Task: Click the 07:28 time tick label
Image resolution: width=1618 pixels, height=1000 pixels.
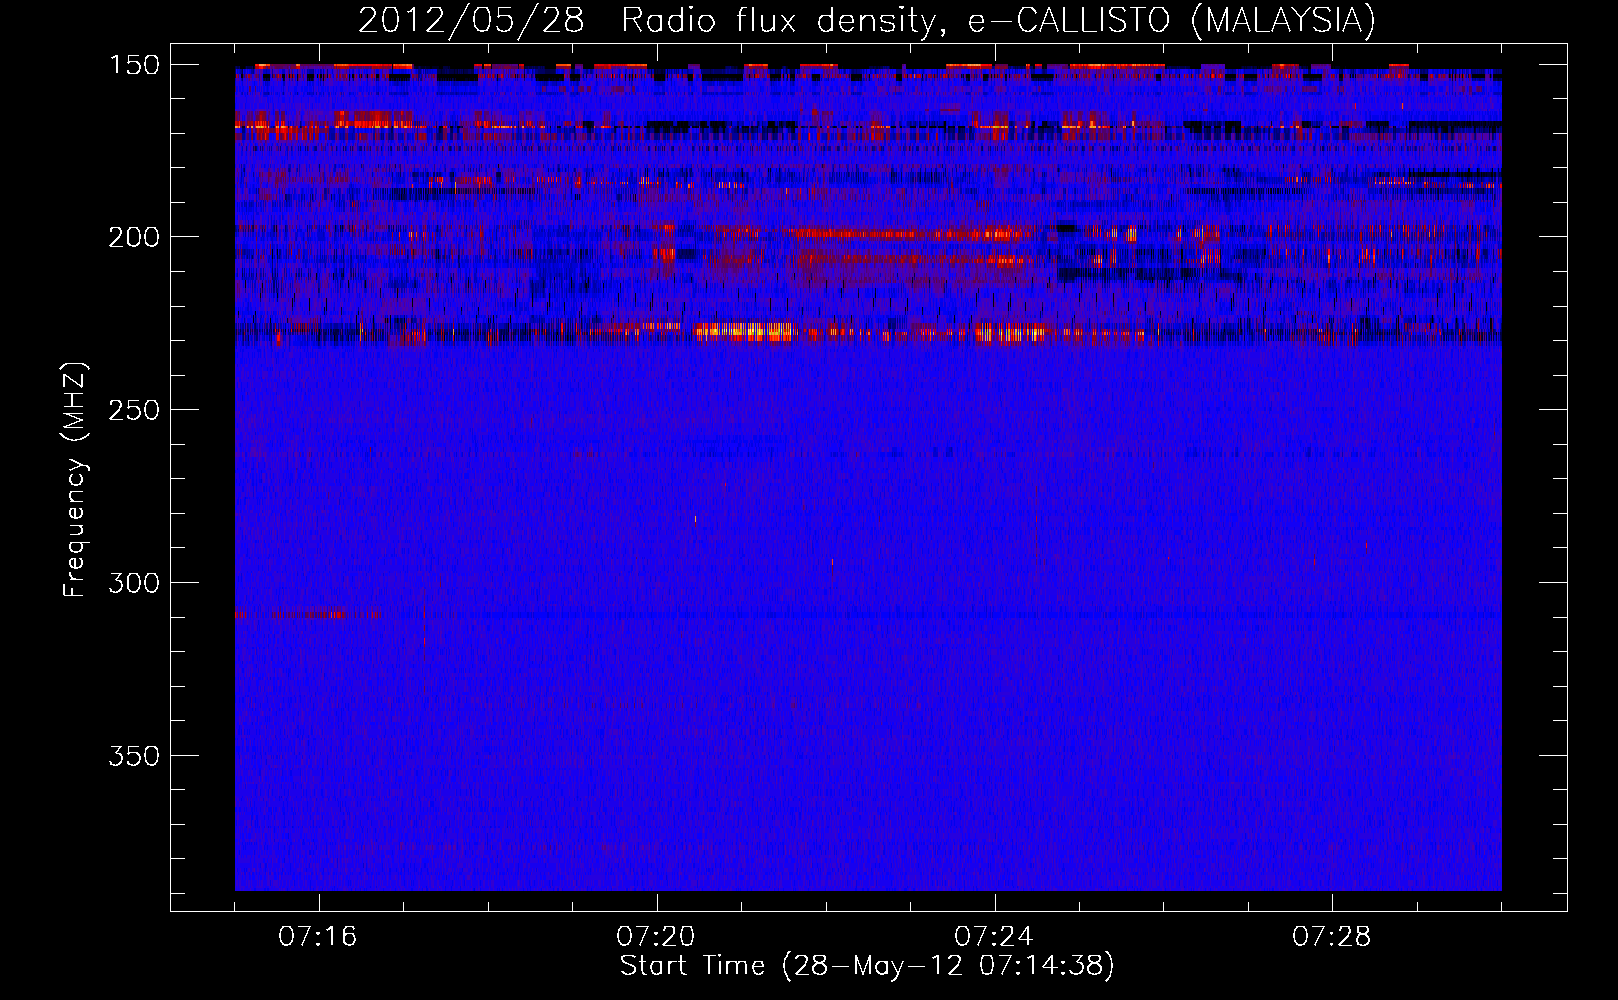Action: (x=1332, y=936)
